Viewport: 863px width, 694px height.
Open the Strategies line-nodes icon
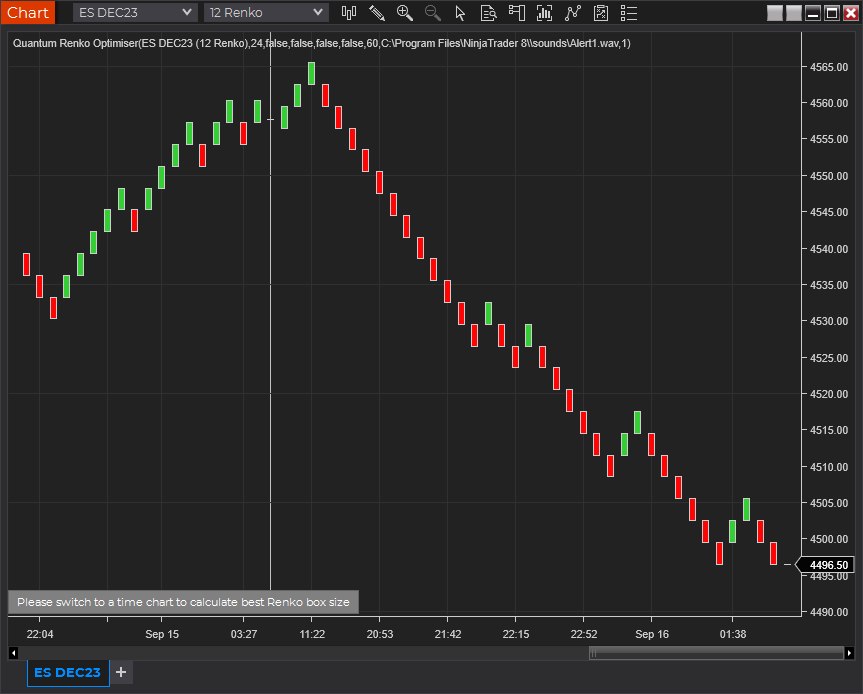tap(573, 13)
